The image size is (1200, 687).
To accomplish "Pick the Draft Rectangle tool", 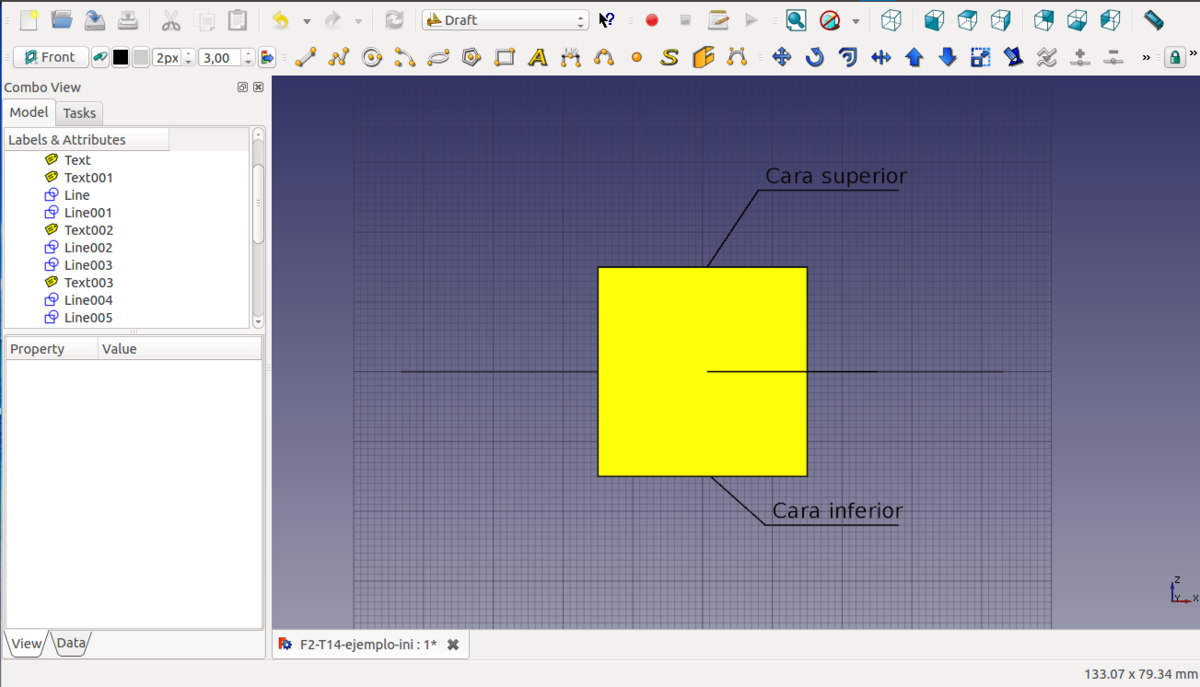I will [505, 58].
